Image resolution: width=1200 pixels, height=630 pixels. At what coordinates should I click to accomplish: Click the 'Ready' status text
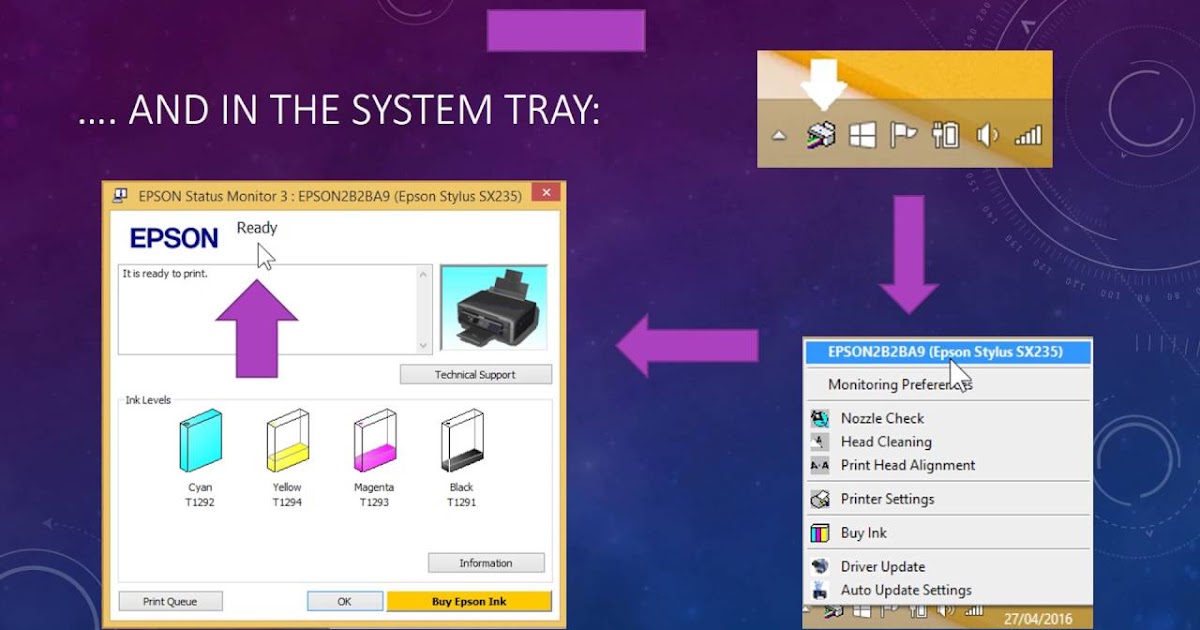pos(257,228)
